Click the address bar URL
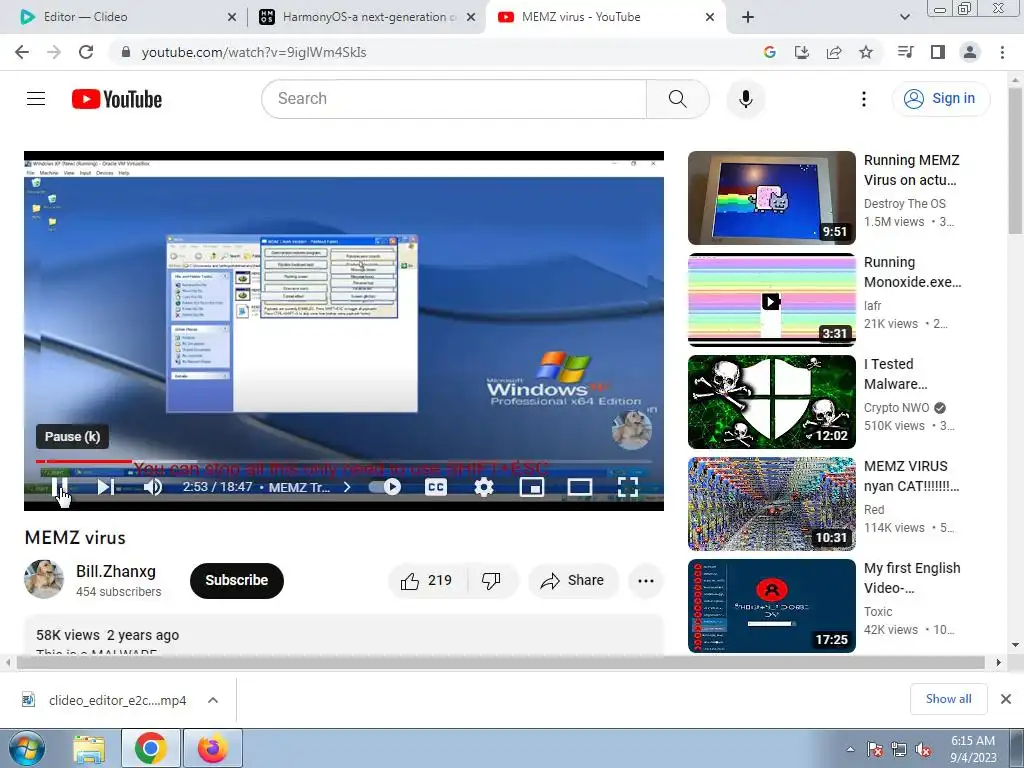The height and width of the screenshot is (768, 1024). click(x=254, y=52)
